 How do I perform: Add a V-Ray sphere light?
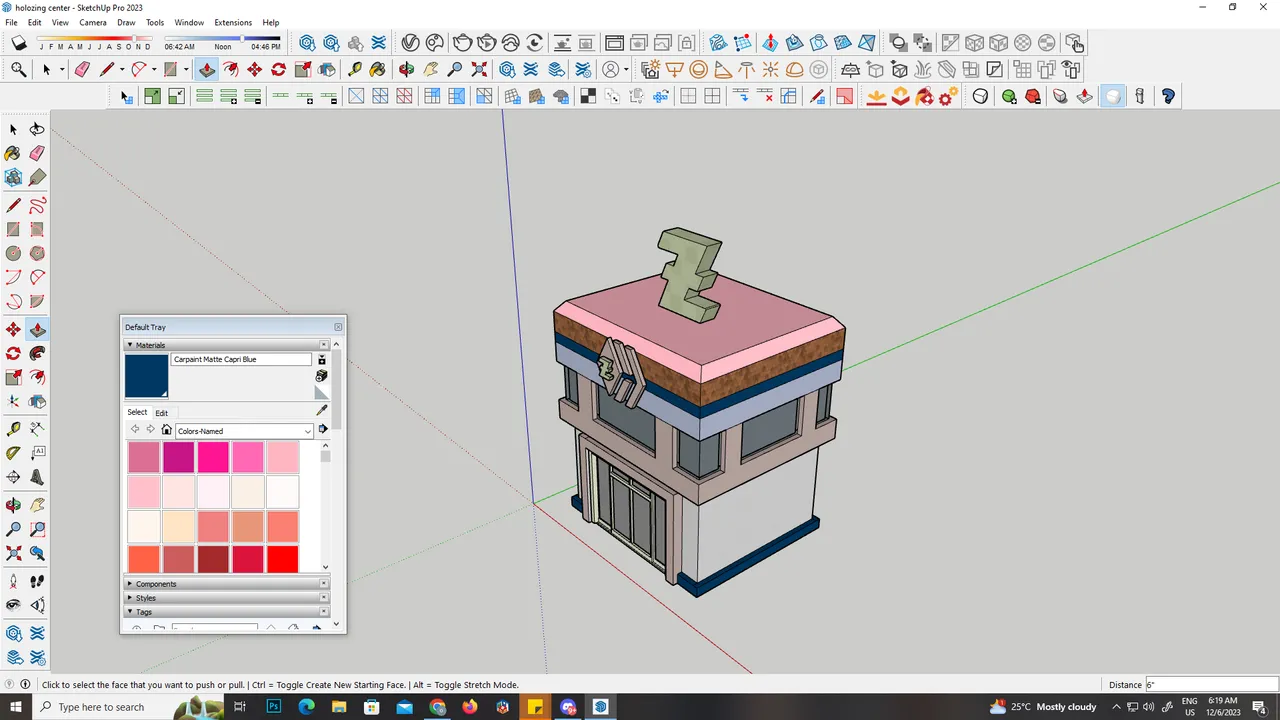click(x=699, y=69)
